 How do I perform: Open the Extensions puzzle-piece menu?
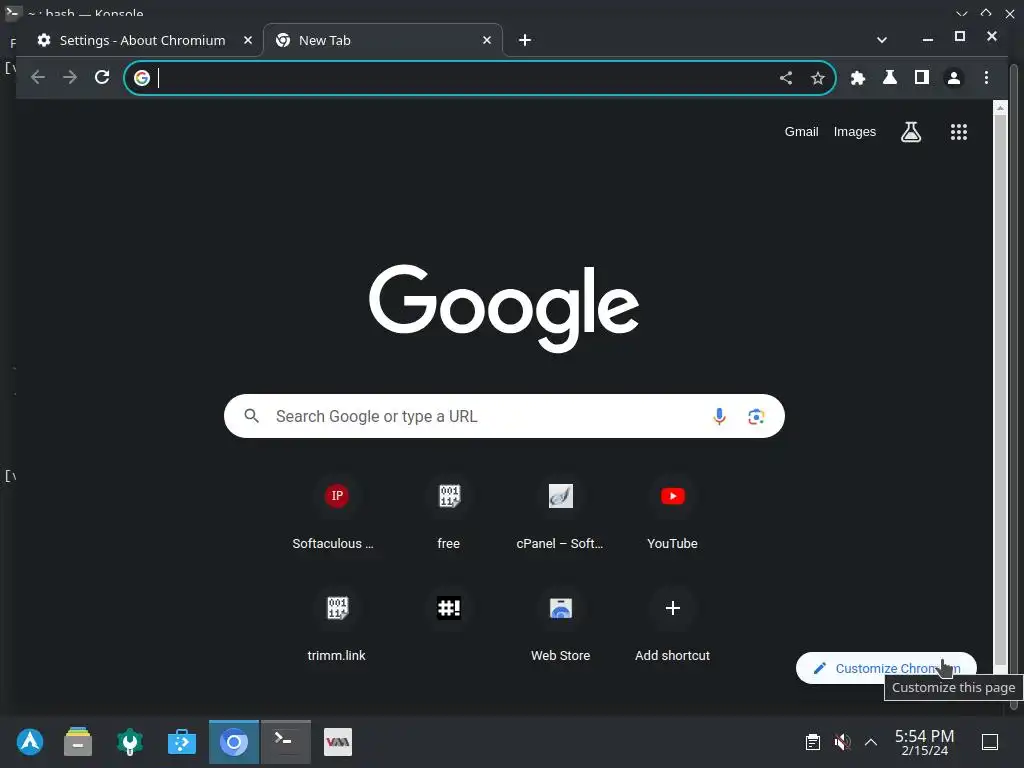(857, 78)
